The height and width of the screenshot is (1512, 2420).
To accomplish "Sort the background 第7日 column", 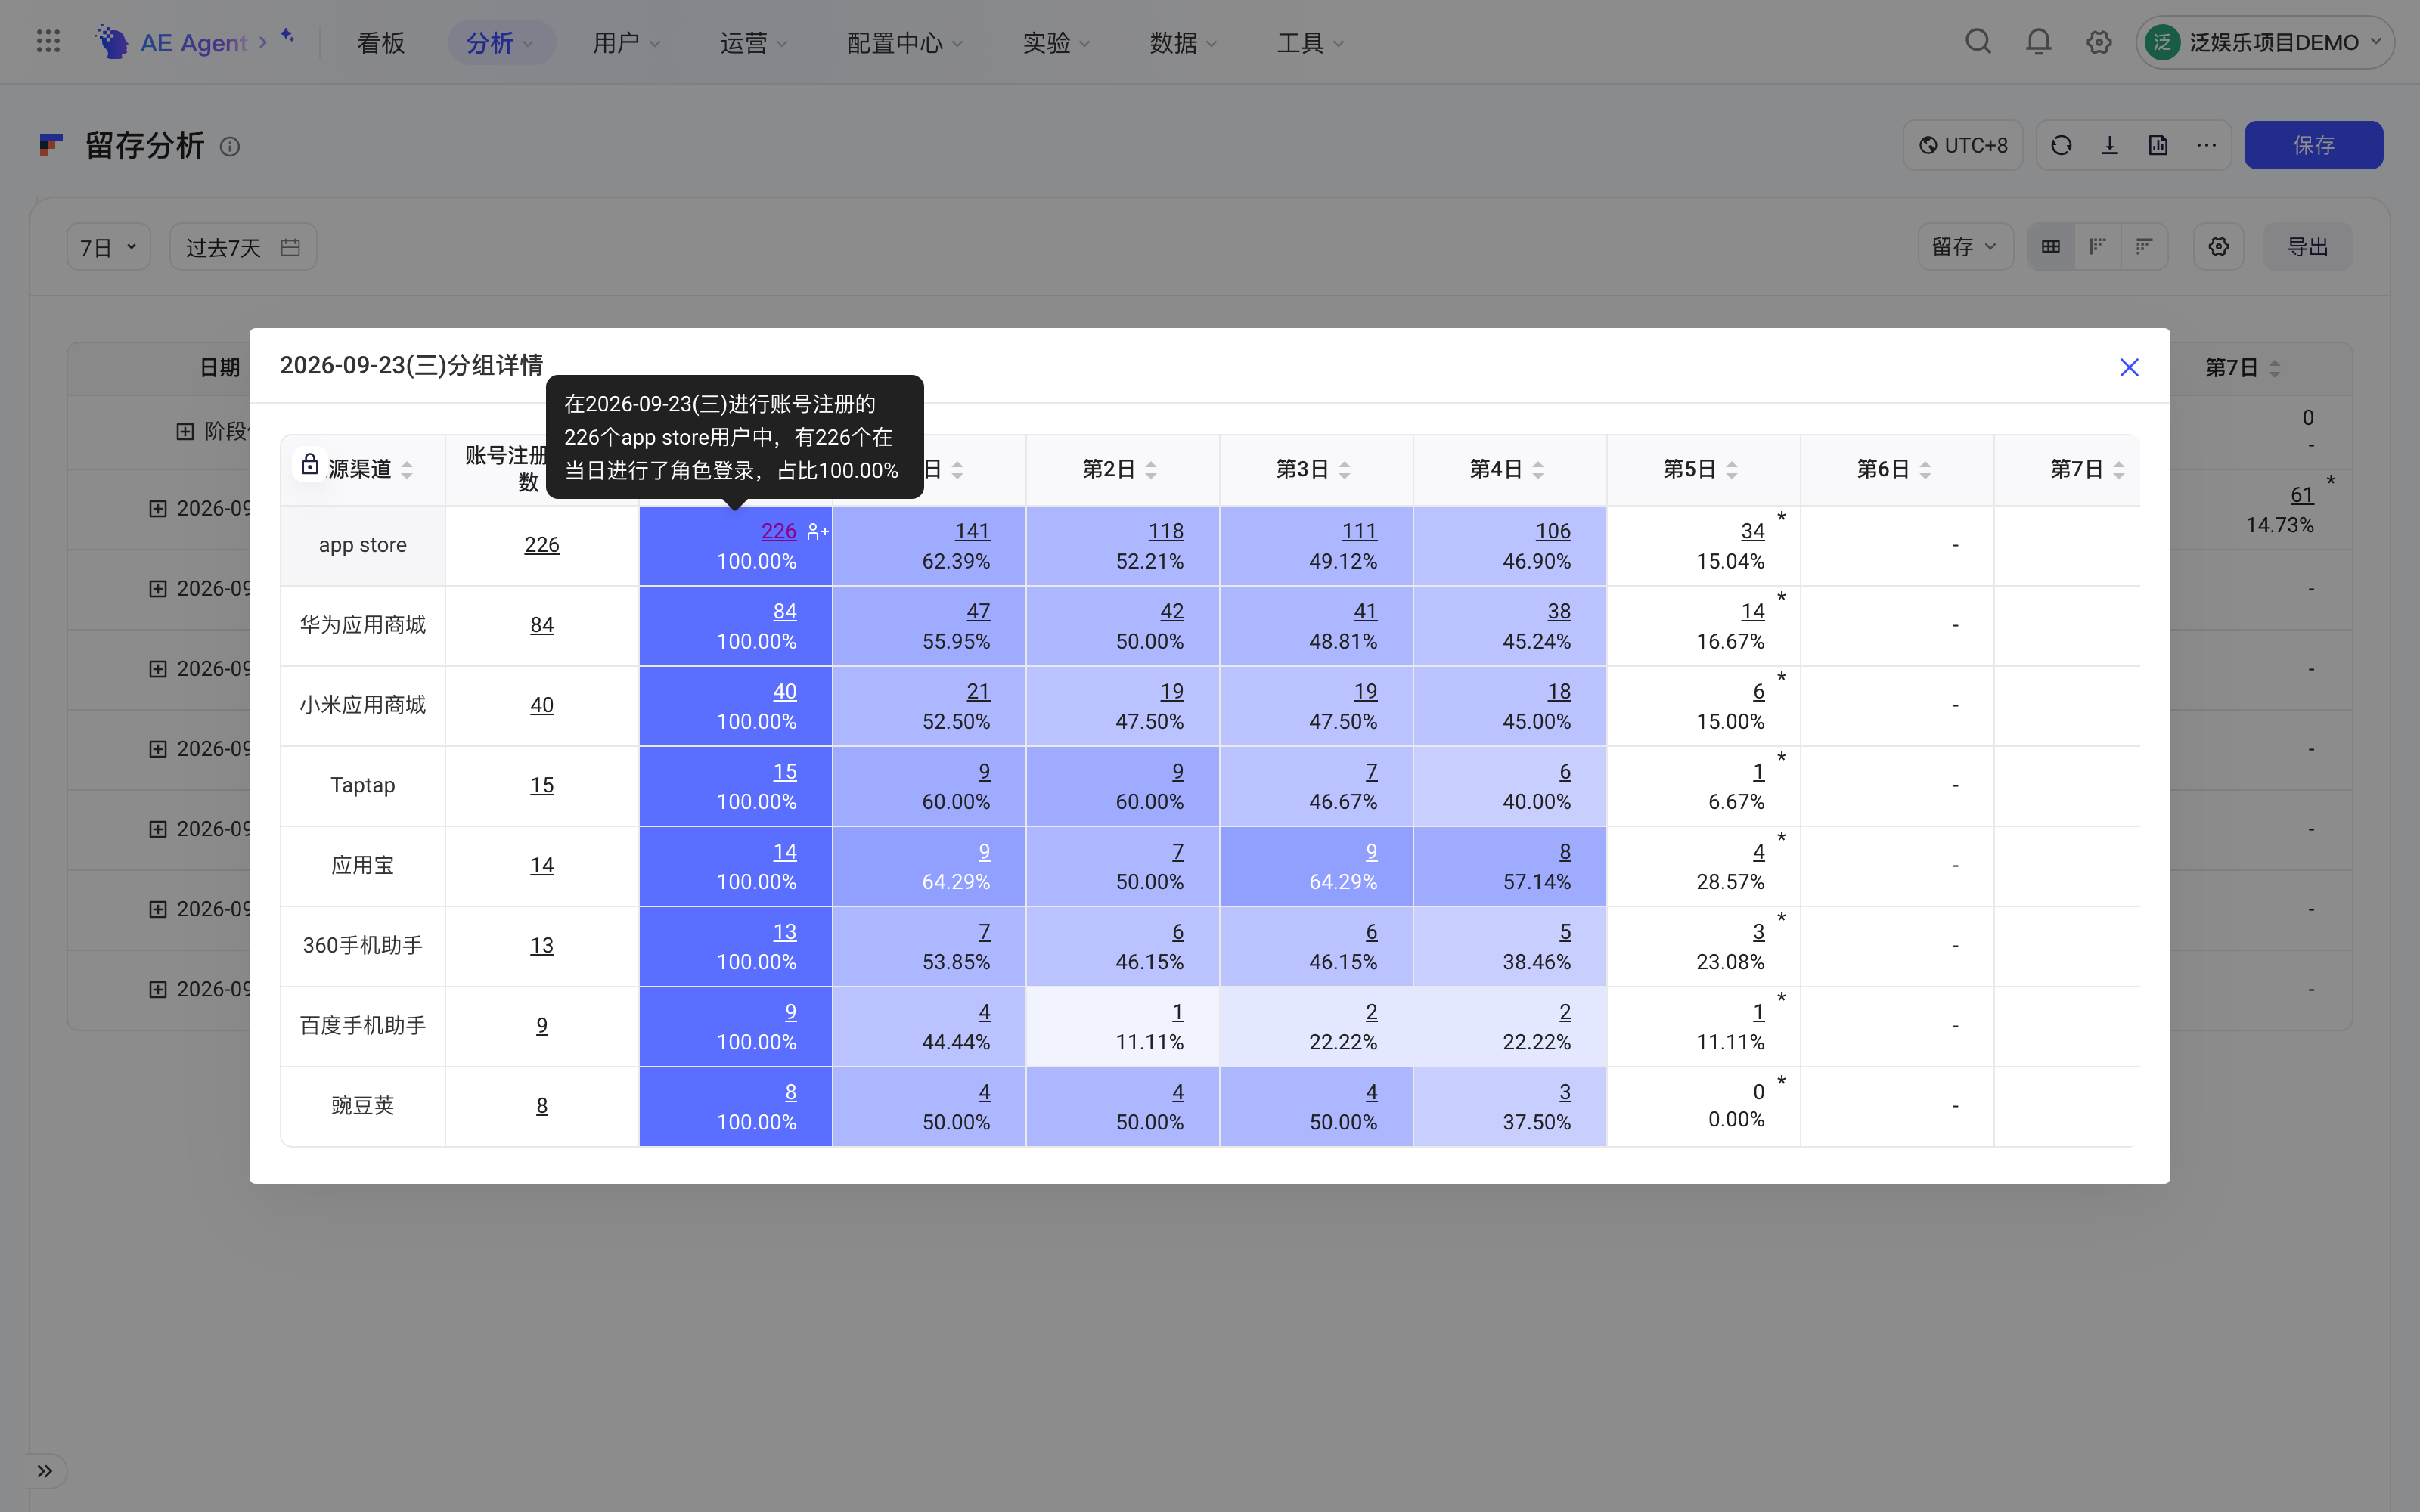I will point(2275,369).
